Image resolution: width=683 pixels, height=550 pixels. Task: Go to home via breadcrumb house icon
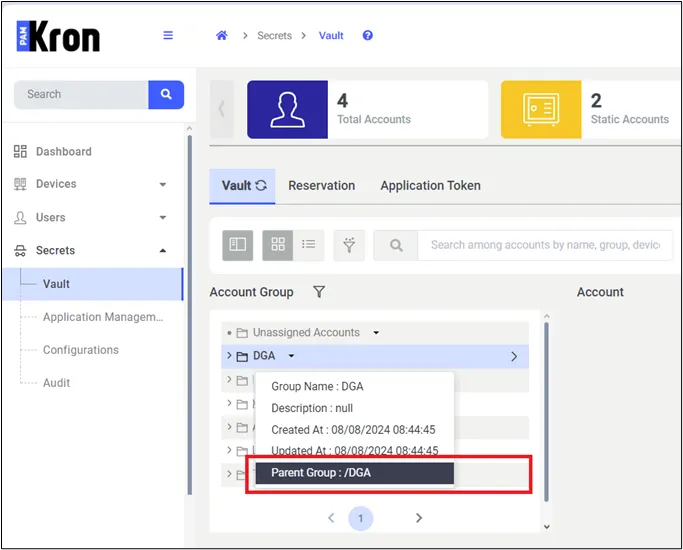coord(222,35)
